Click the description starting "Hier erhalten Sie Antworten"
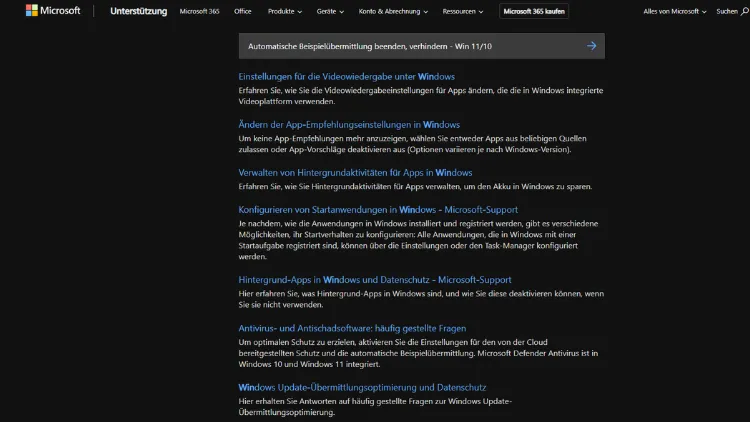Screen dimensions: 750x422 pos(375,407)
